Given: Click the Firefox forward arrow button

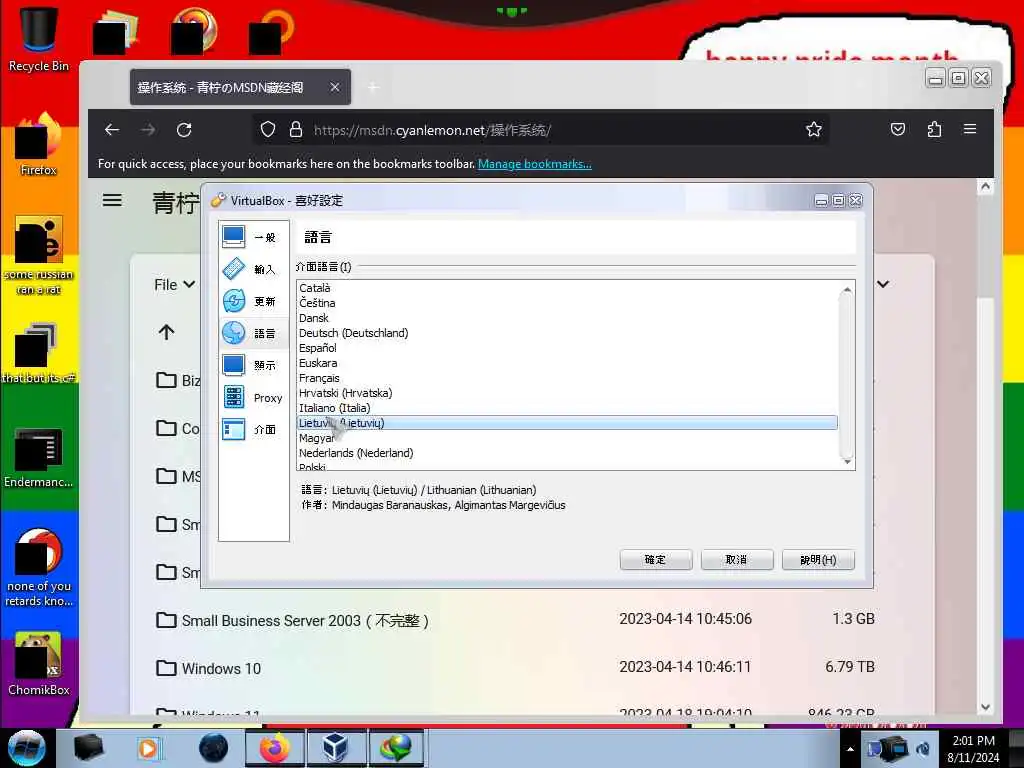Looking at the screenshot, I should (148, 129).
